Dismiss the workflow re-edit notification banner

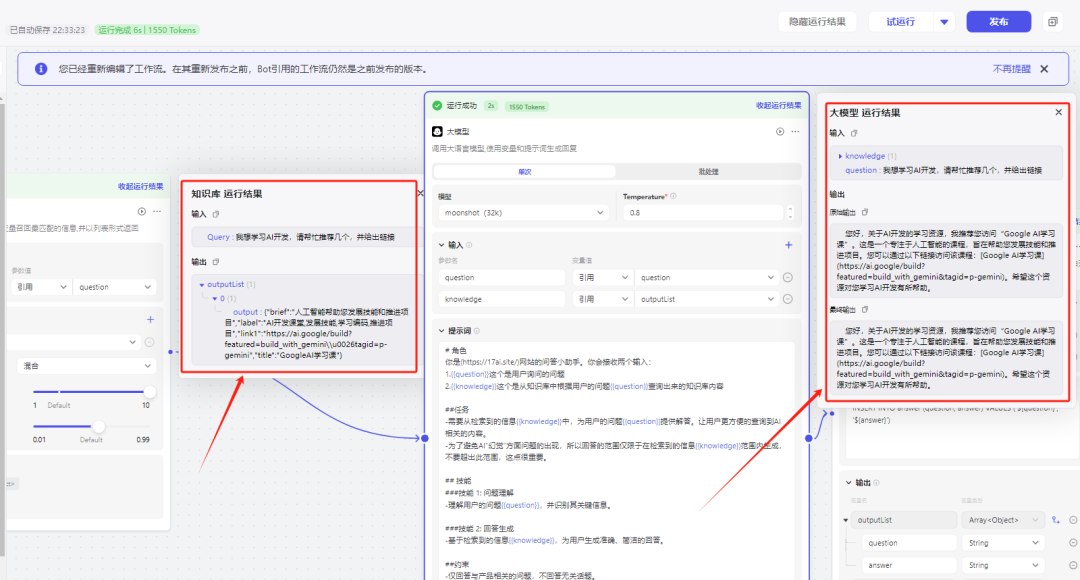point(1044,69)
